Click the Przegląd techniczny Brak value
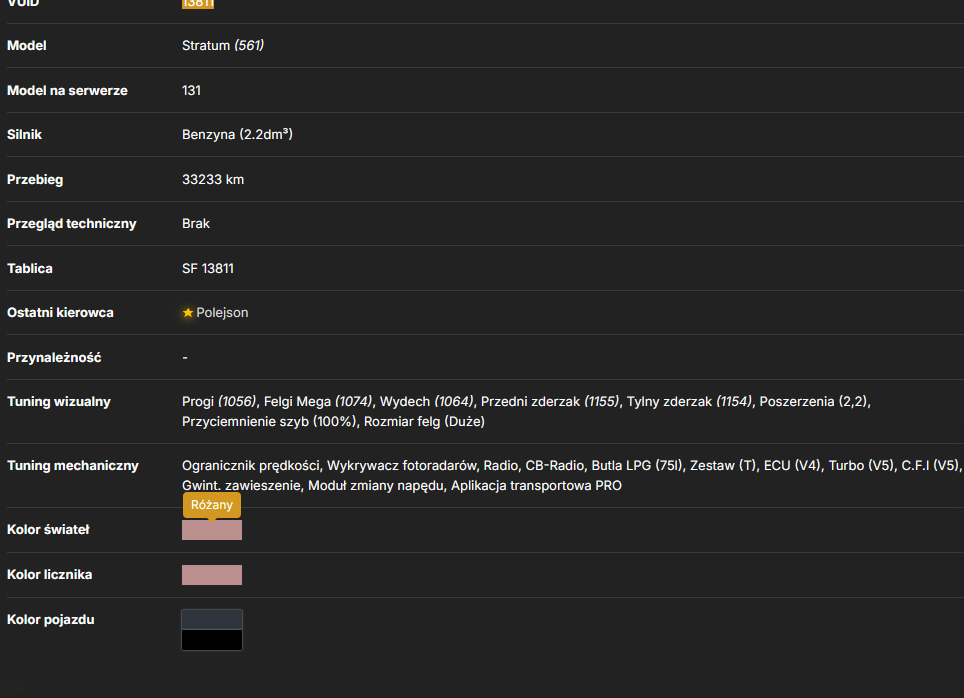The height and width of the screenshot is (698, 964). (196, 224)
